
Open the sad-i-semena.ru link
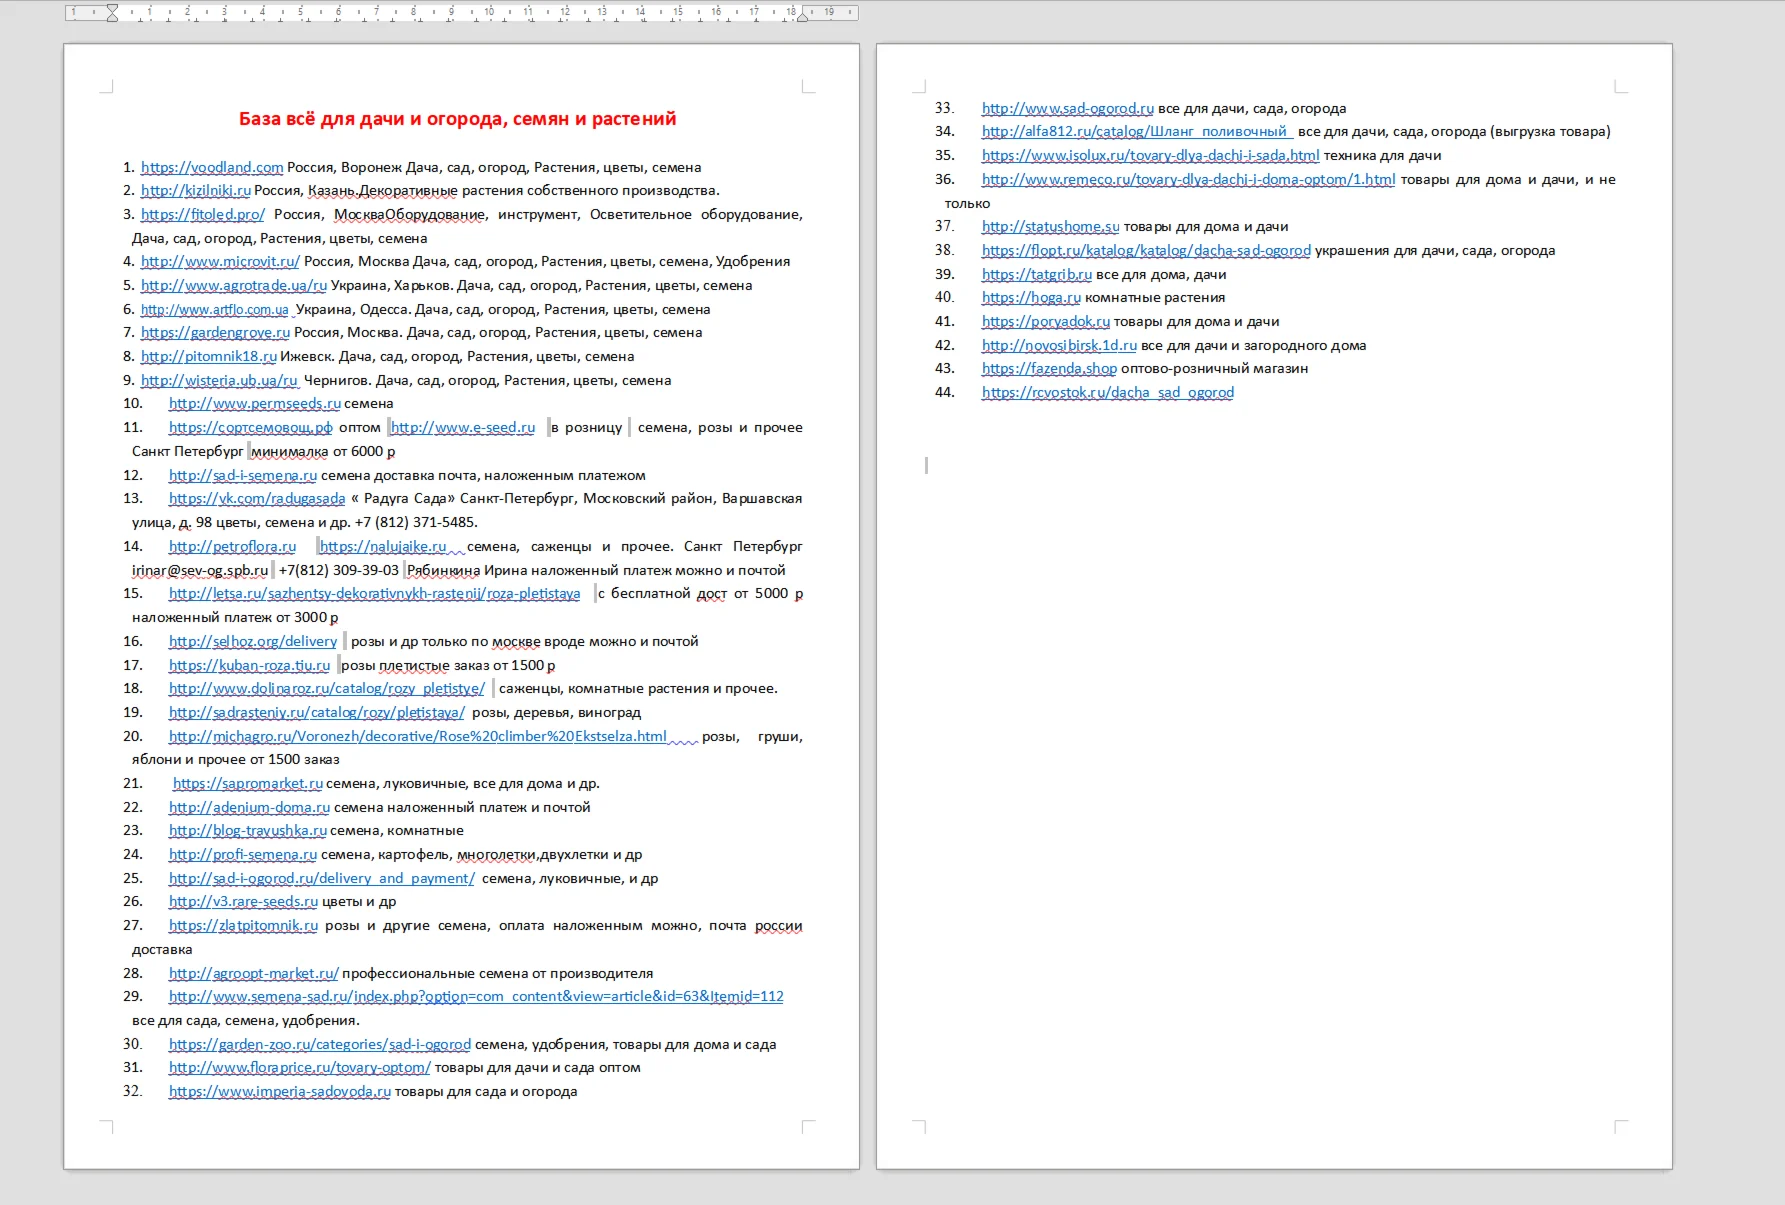[243, 475]
